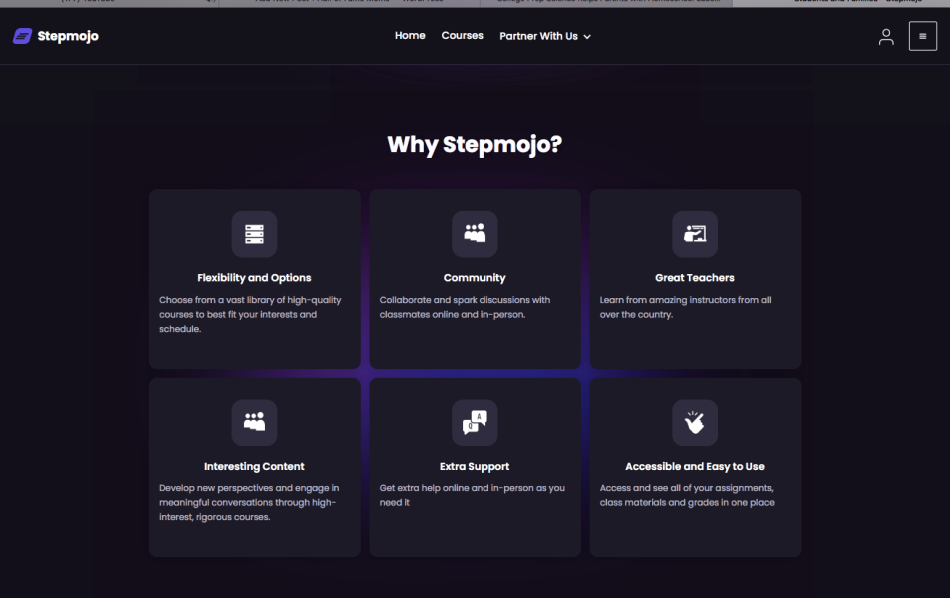This screenshot has width=950, height=598.
Task: Open the Courses menu item
Action: (x=462, y=36)
